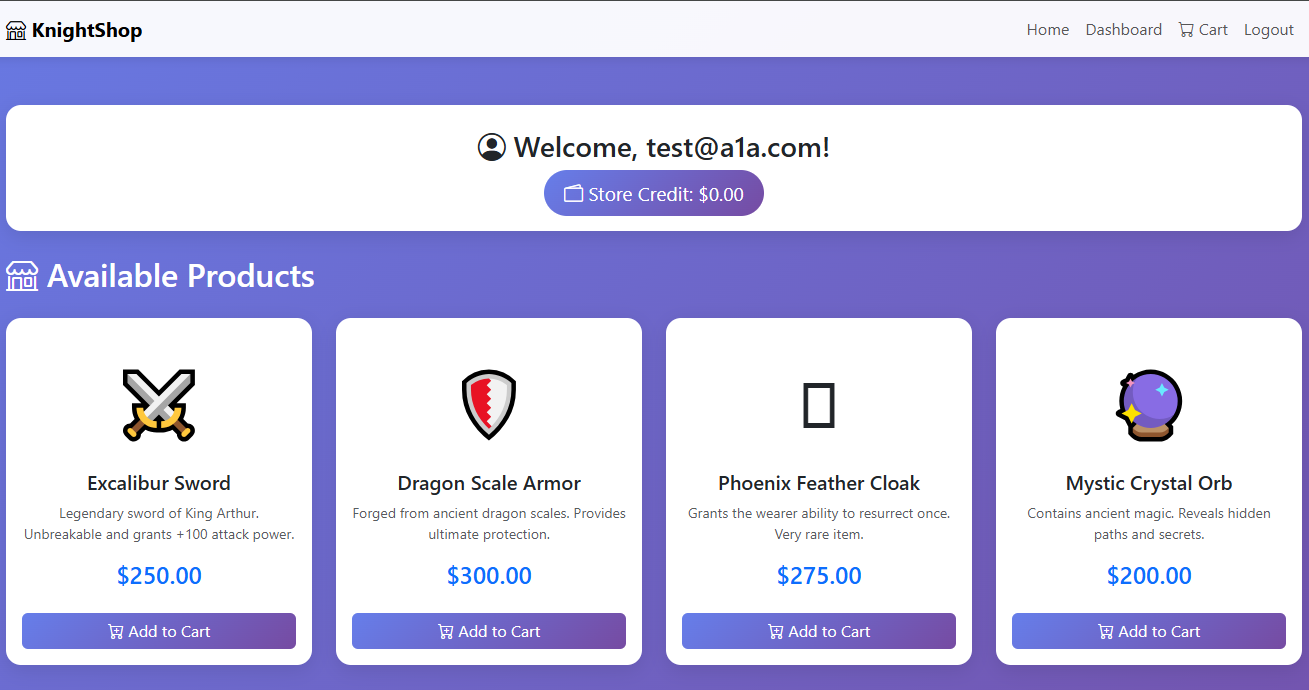1309x690 pixels.
Task: Open the Dashboard nav link
Action: coord(1123,30)
